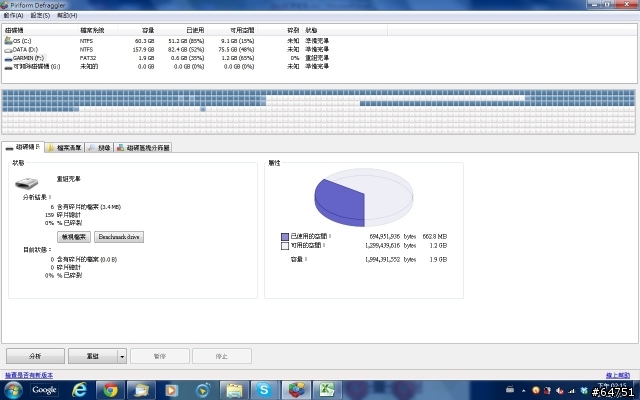
Task: Switch to the 檔案清單 file list tab
Action: coord(64,148)
